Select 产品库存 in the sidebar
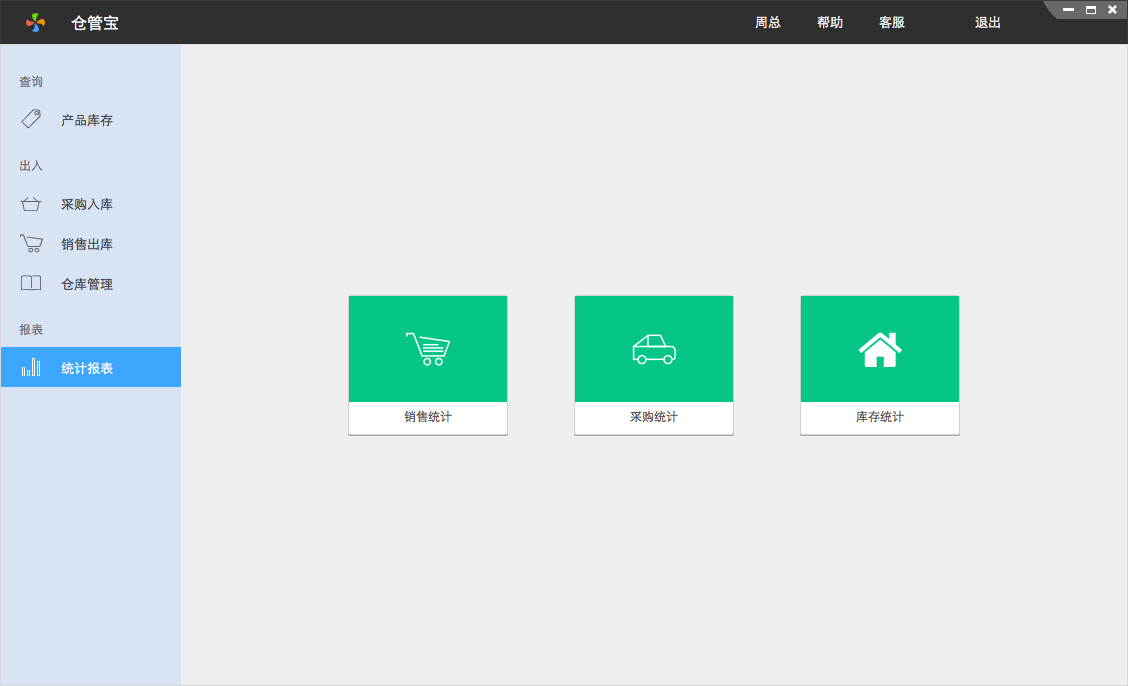The height and width of the screenshot is (686, 1128). click(87, 120)
